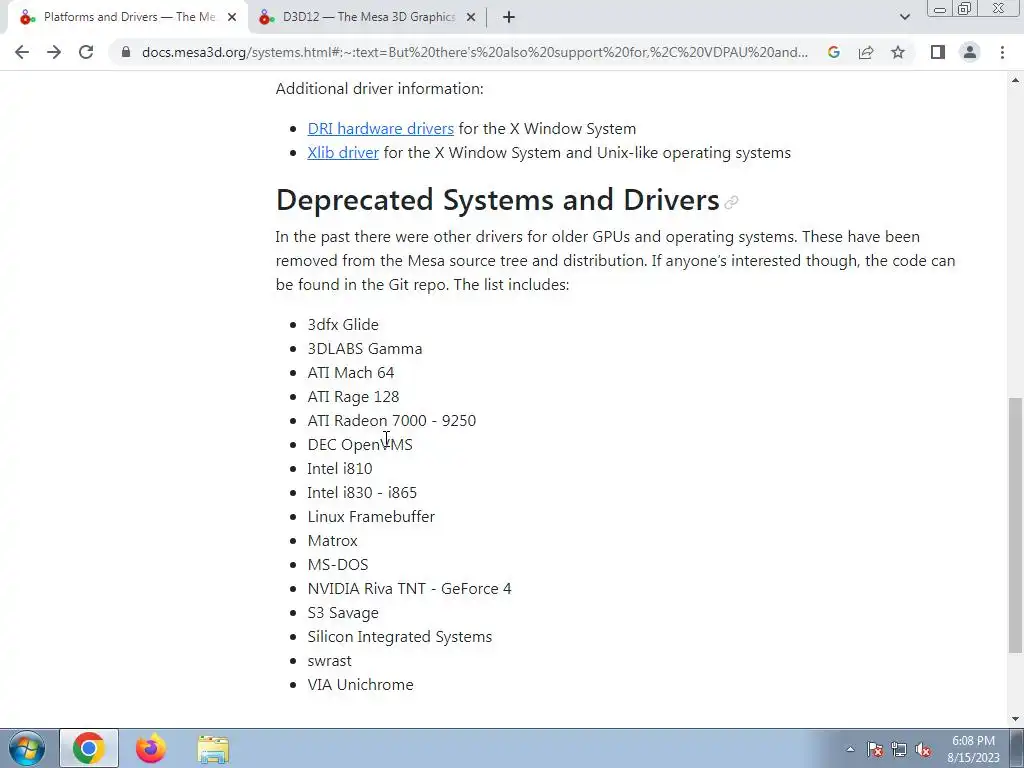Open the Windows Start menu

coord(27,748)
